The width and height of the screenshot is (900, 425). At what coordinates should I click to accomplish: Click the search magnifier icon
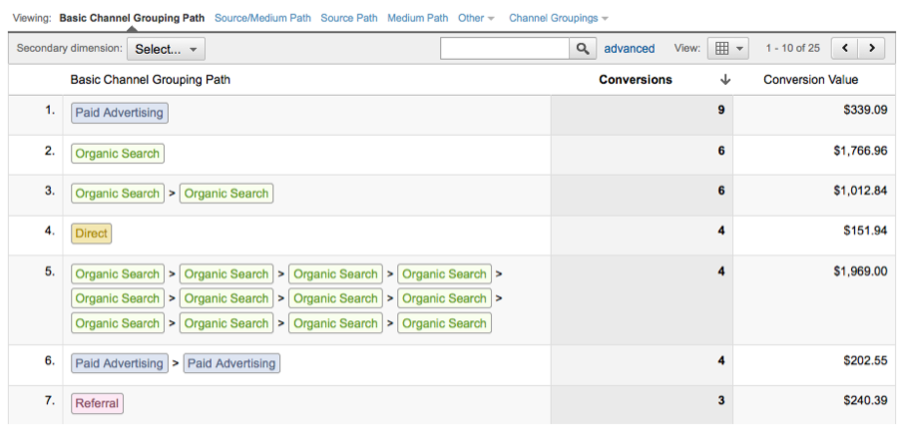(580, 48)
